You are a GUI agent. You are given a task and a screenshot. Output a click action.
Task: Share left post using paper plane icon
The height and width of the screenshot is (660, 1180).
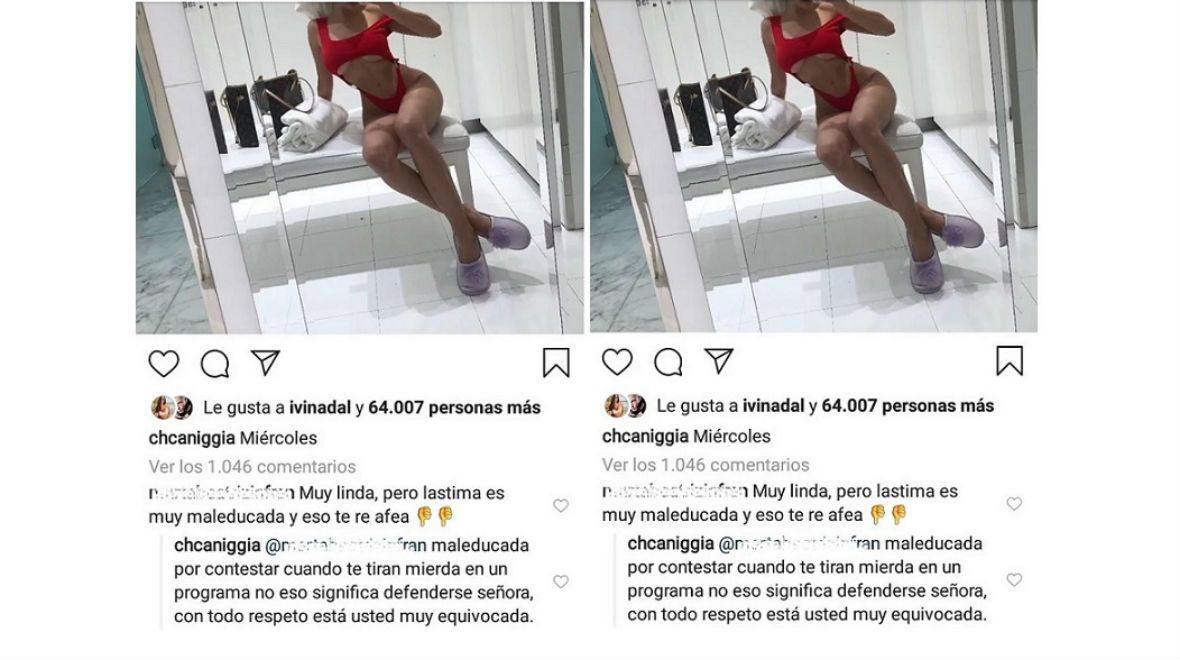(x=266, y=362)
